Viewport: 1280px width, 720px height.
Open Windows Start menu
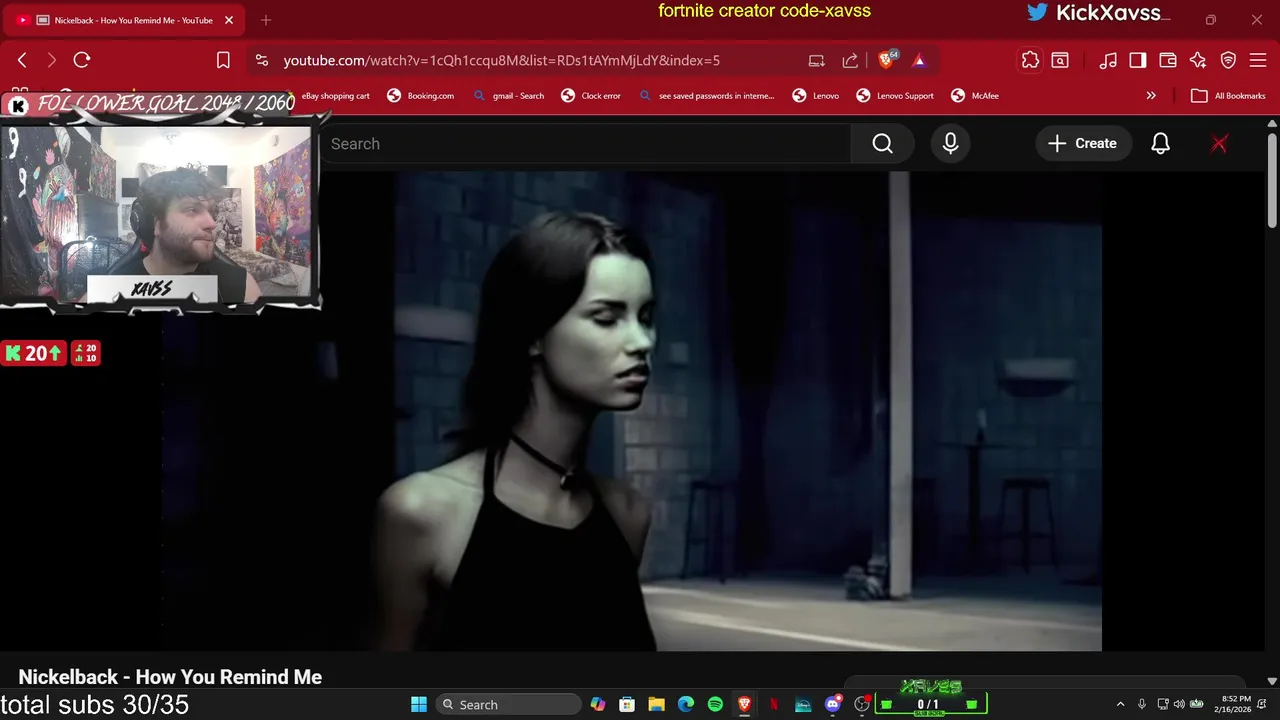point(419,704)
